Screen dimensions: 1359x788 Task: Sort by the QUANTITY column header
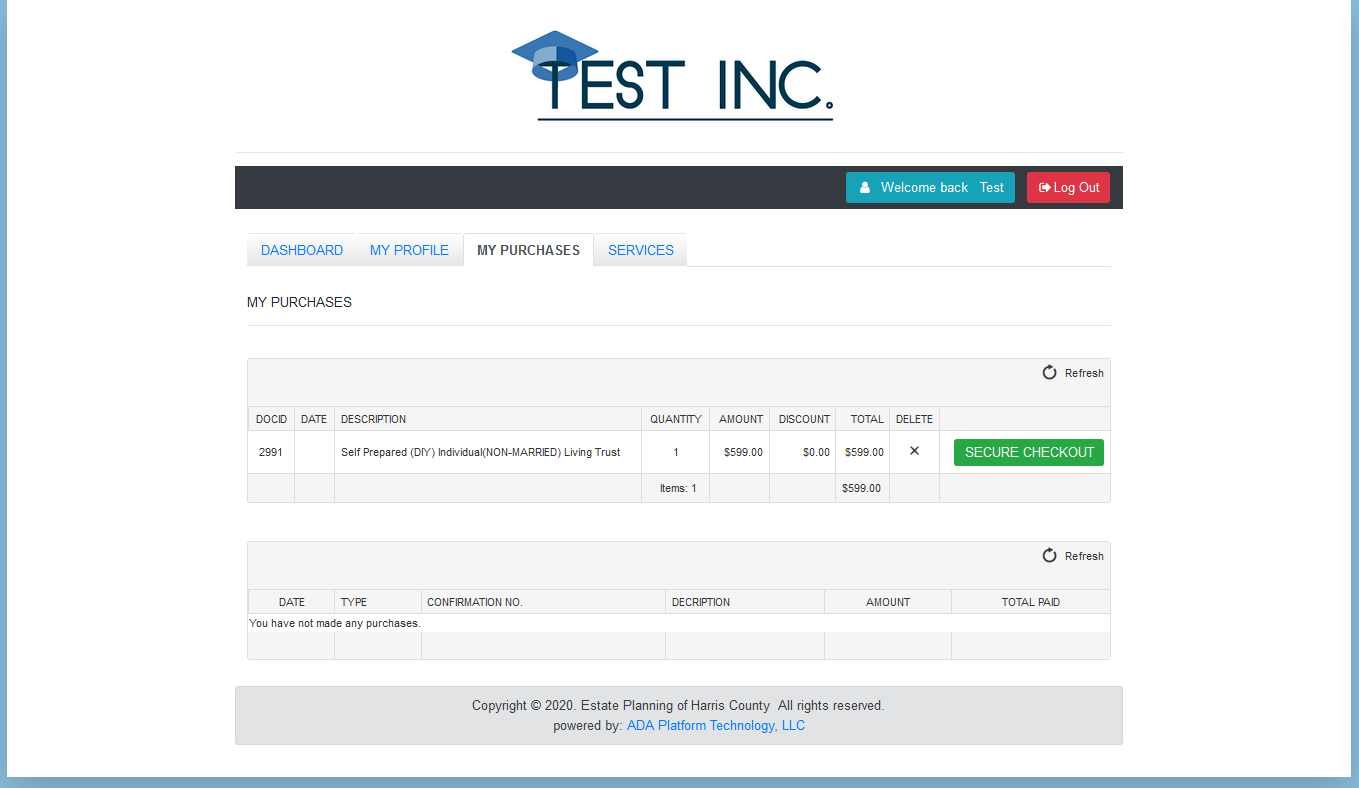click(675, 419)
